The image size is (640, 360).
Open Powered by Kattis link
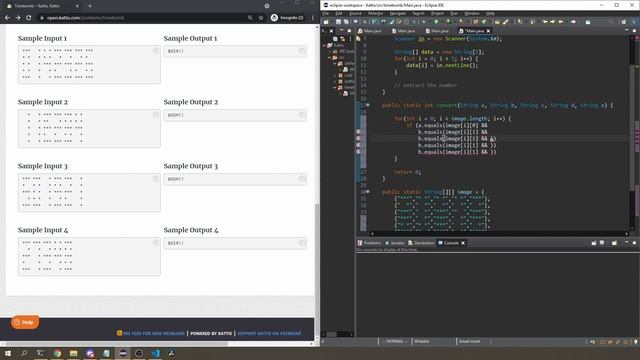coord(211,333)
